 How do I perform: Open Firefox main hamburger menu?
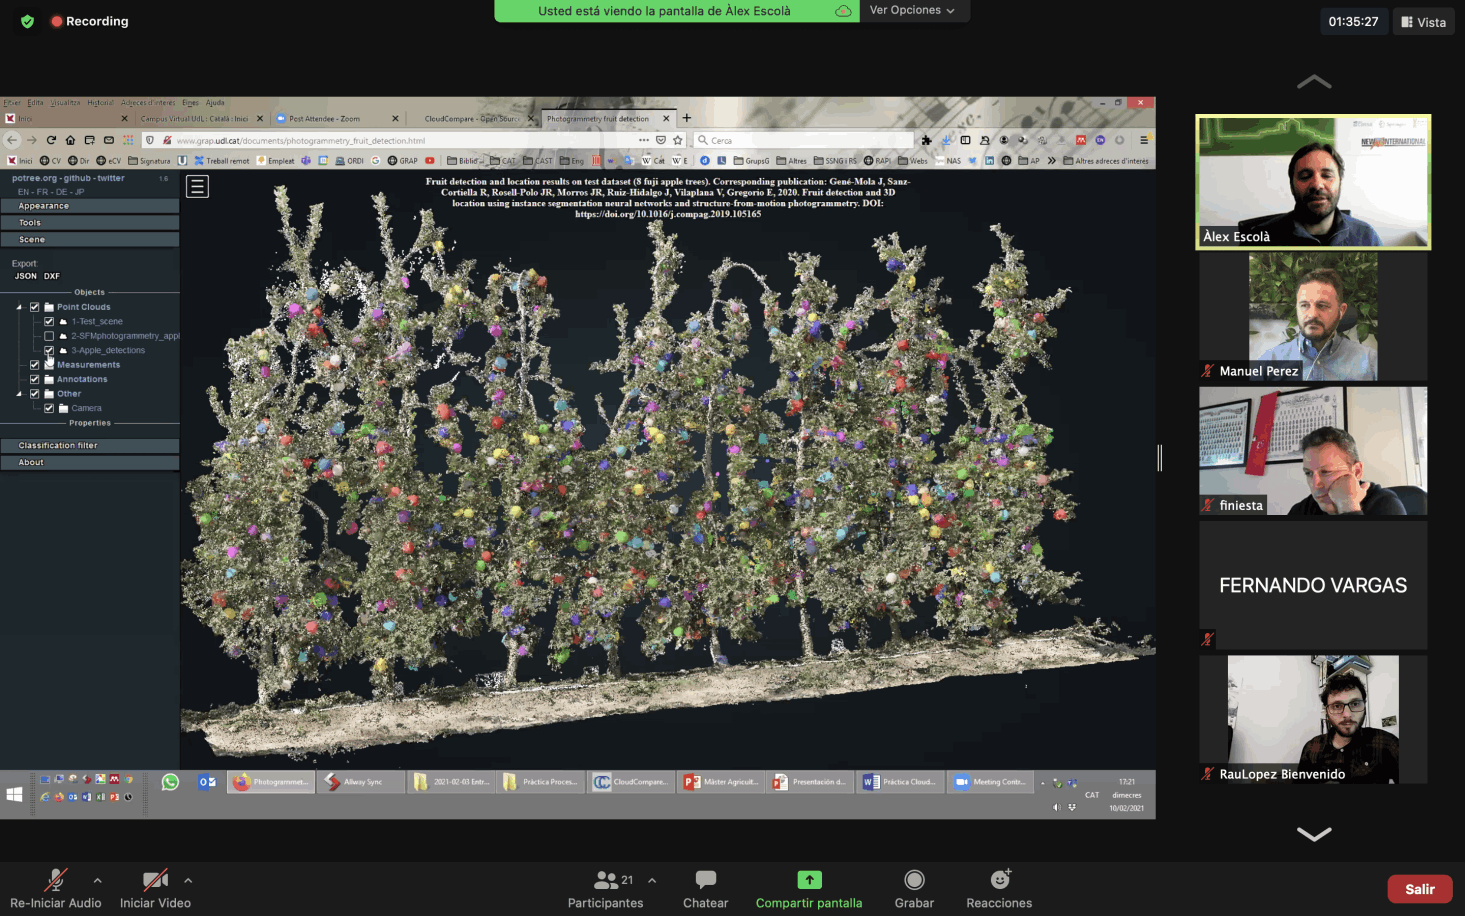click(1144, 140)
